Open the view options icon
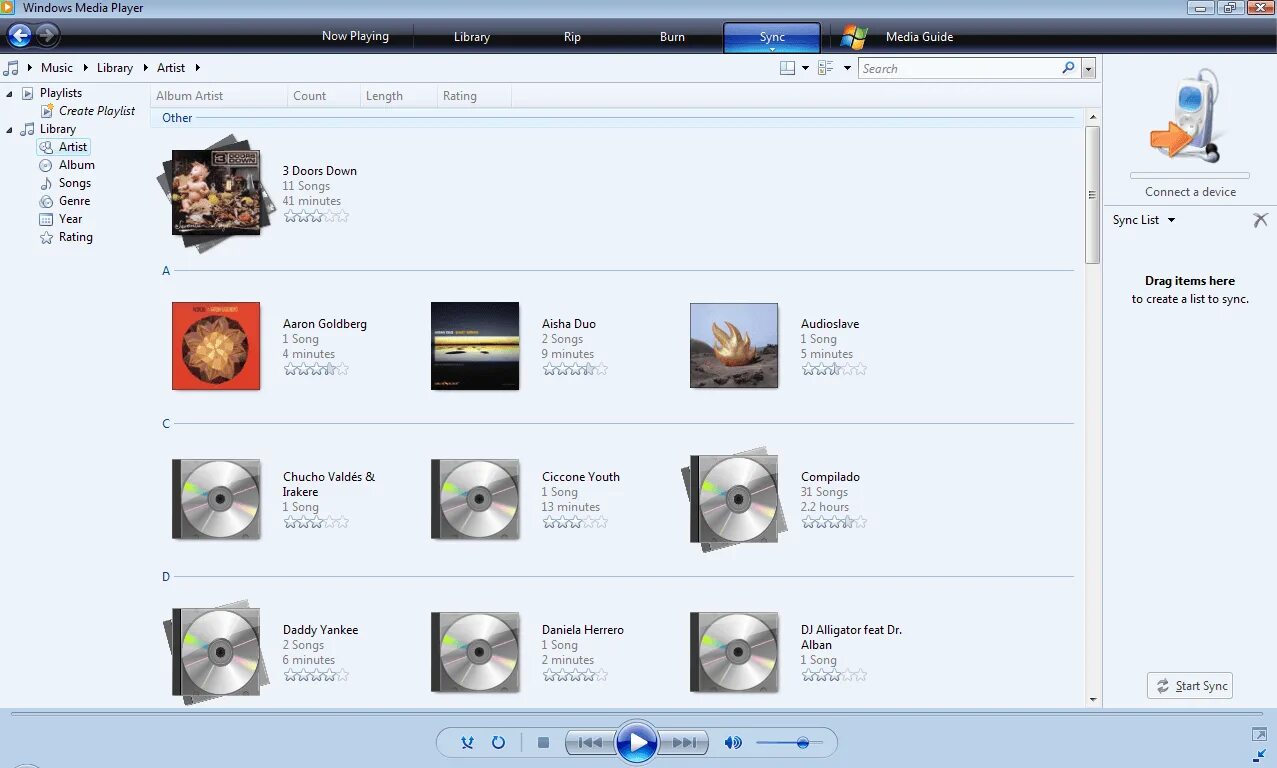This screenshot has width=1277, height=768. click(x=826, y=68)
